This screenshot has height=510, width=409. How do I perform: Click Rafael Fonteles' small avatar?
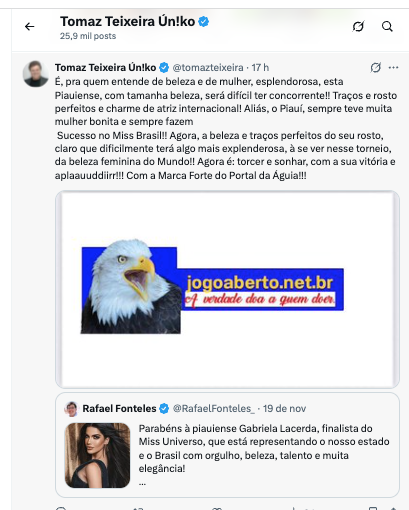[71, 409]
